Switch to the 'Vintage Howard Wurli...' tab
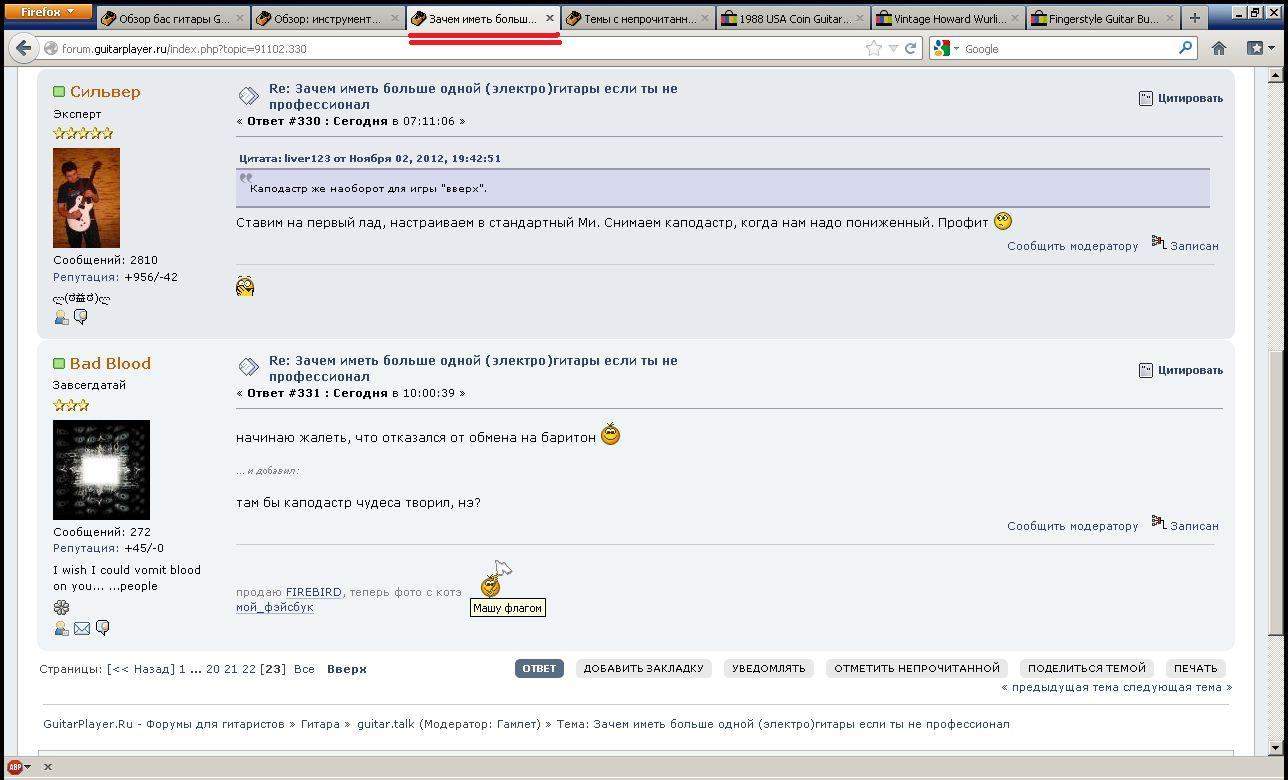Screen dimensions: 1288x780 946,18
